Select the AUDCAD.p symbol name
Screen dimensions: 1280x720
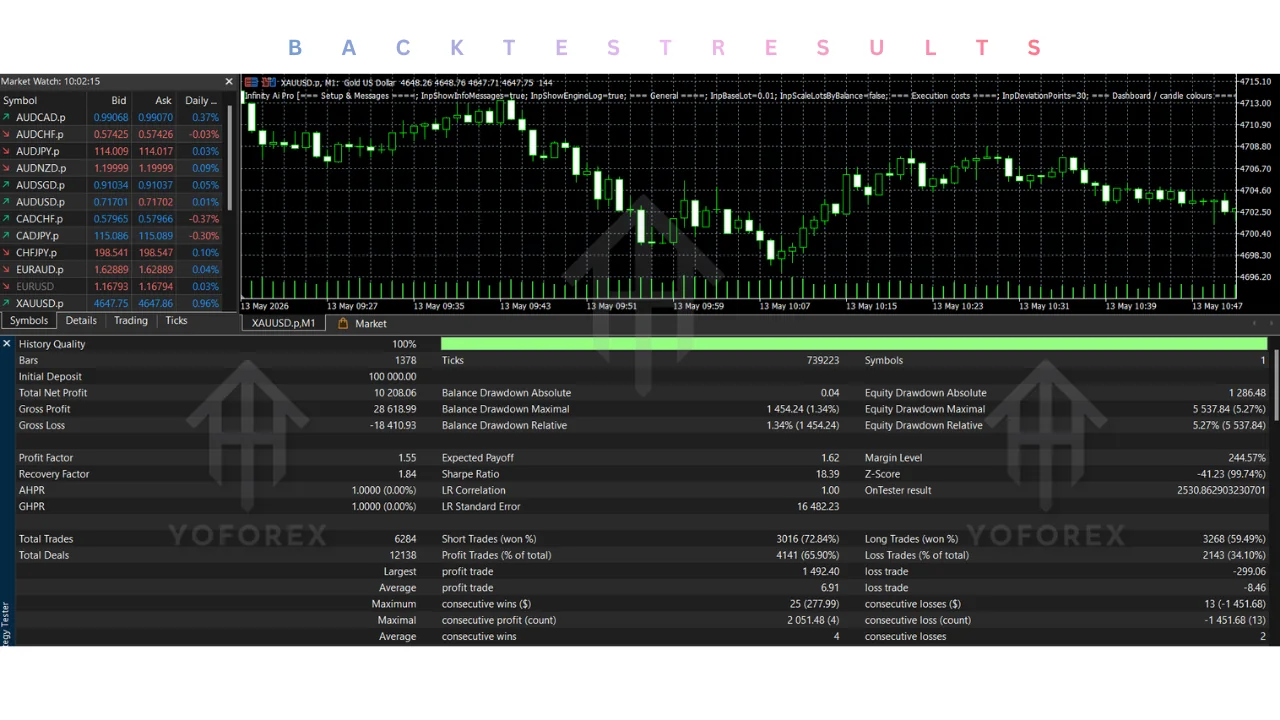point(40,117)
